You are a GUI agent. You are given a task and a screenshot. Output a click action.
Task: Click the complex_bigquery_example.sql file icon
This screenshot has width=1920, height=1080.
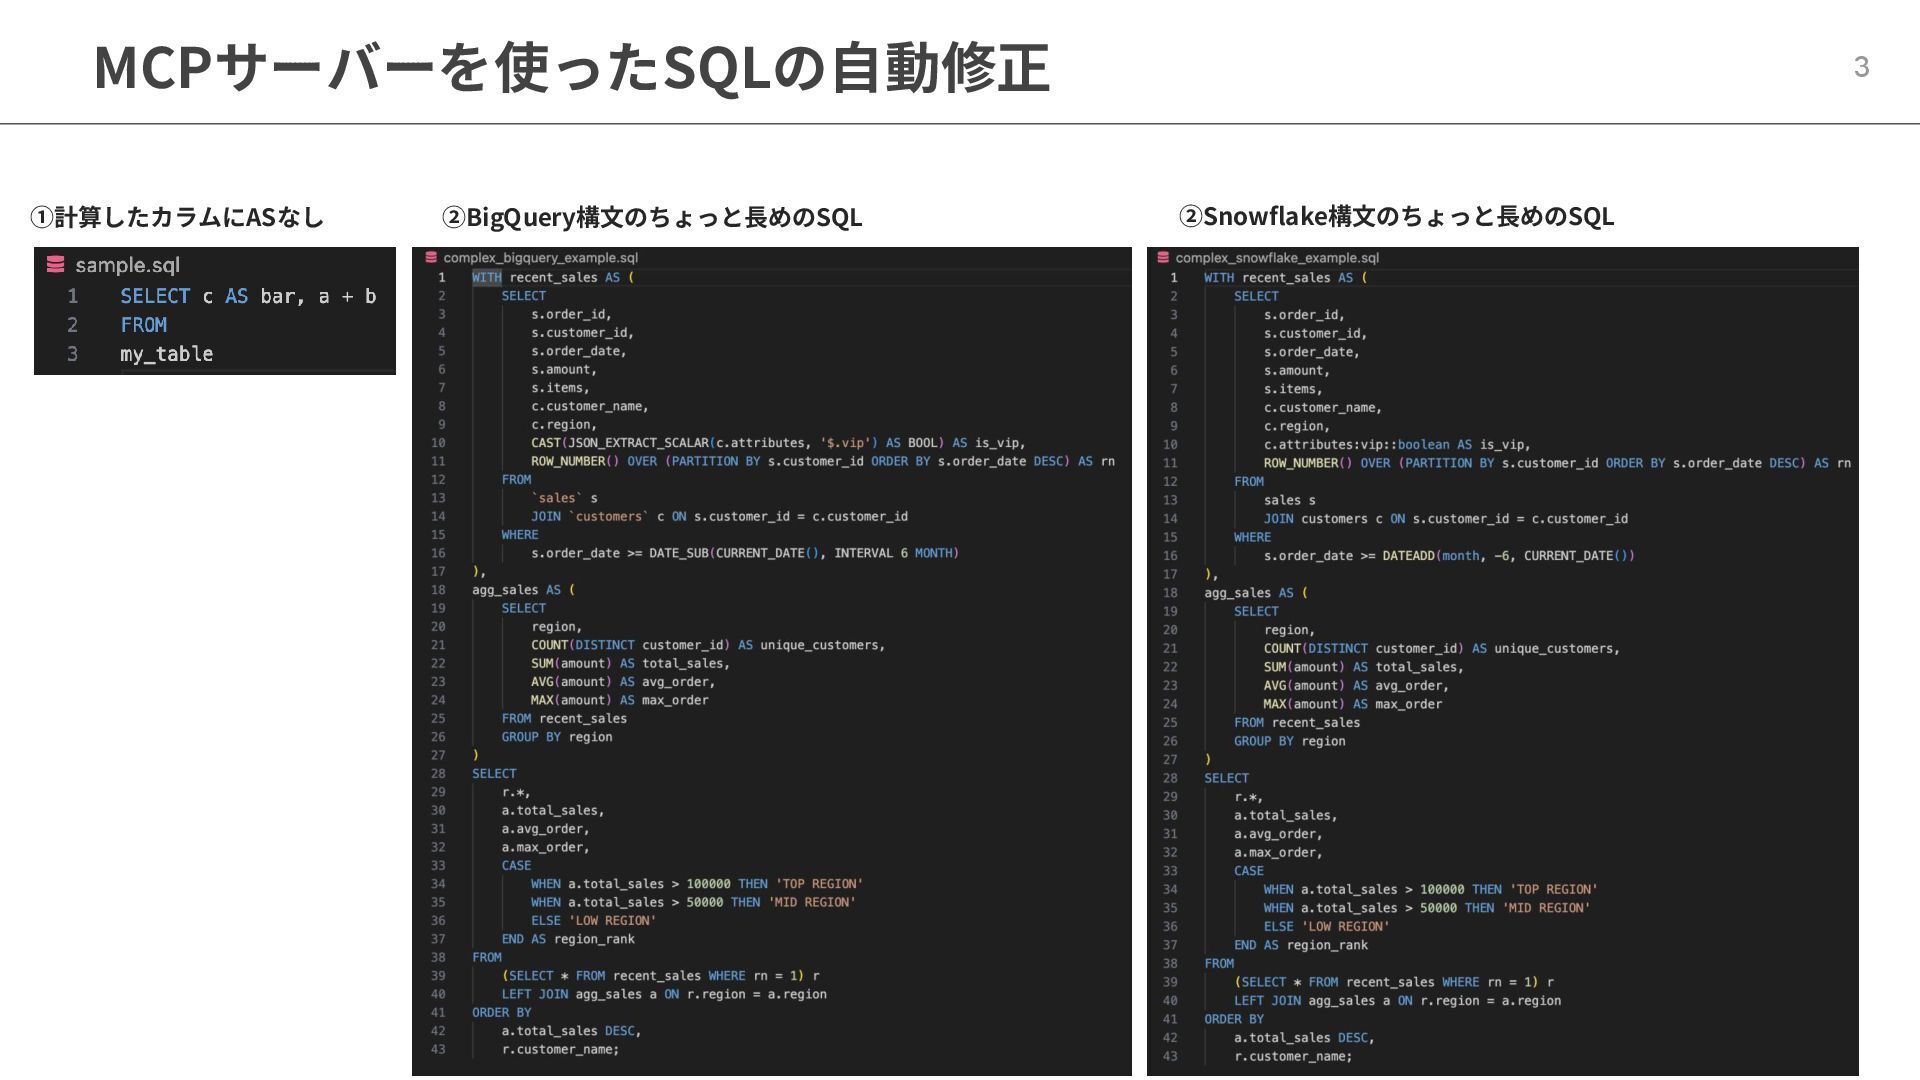[x=431, y=258]
